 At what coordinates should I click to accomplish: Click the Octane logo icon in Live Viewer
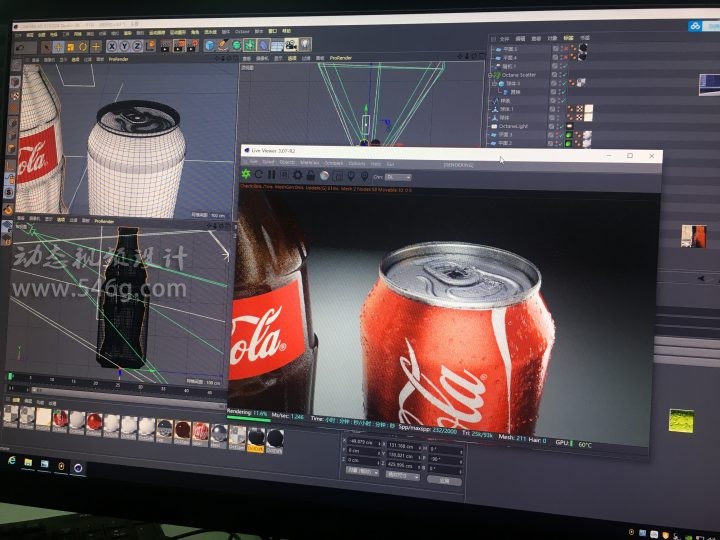[x=248, y=176]
